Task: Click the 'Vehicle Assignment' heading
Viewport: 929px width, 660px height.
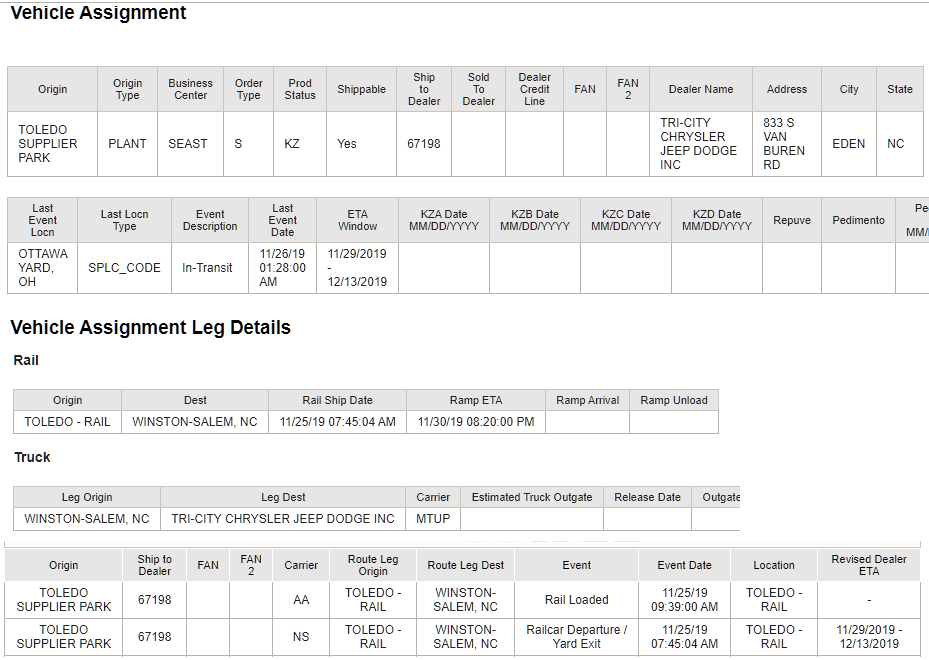Action: click(98, 12)
